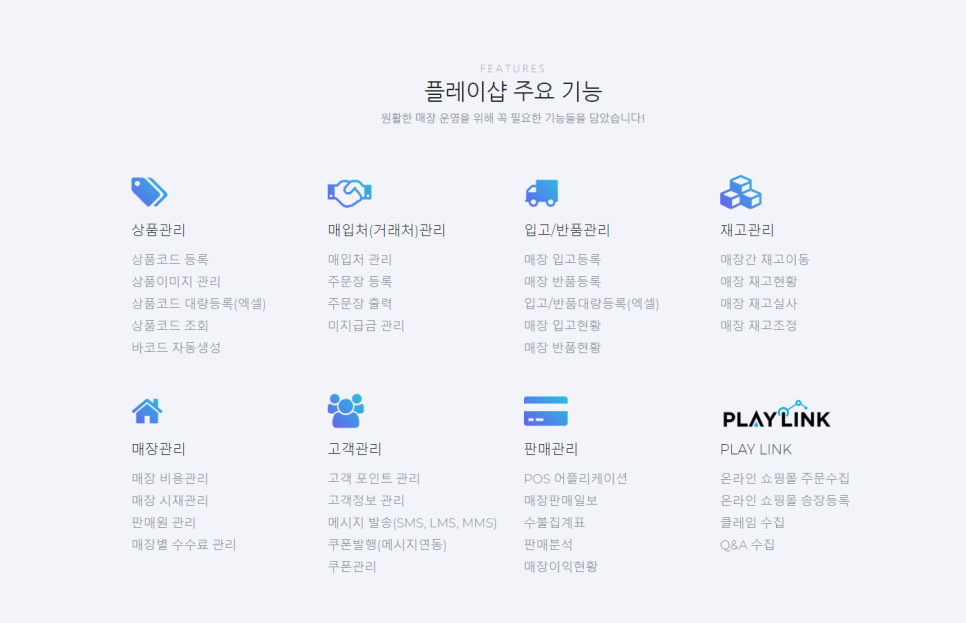966x623 pixels.
Task: Click the delivery truck icon above 입고/반품관리
Action: (541, 192)
